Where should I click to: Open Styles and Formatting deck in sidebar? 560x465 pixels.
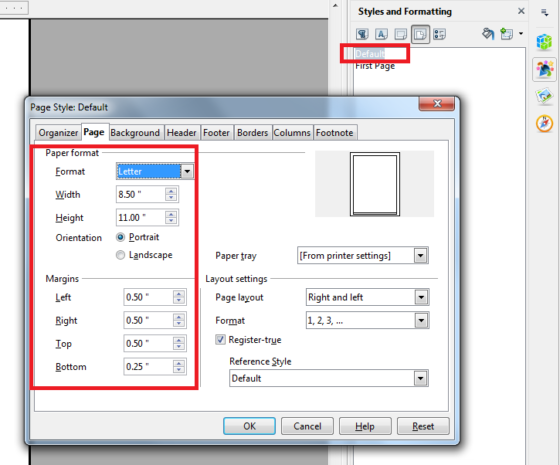[x=544, y=69]
